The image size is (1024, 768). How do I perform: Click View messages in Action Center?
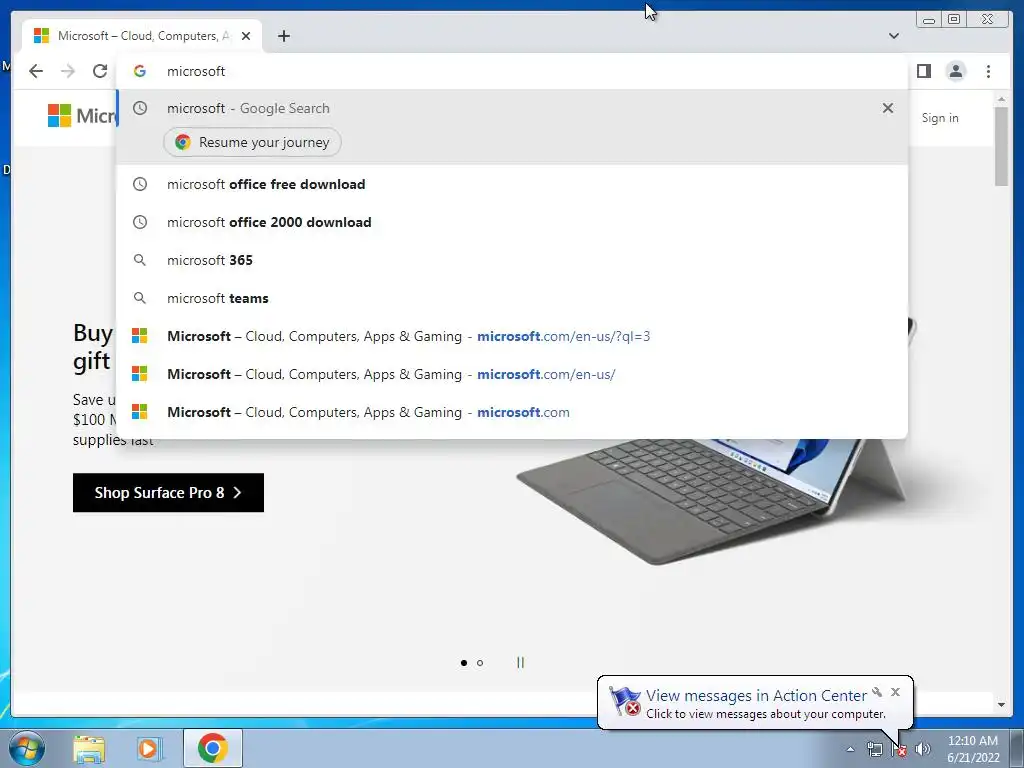[756, 696]
